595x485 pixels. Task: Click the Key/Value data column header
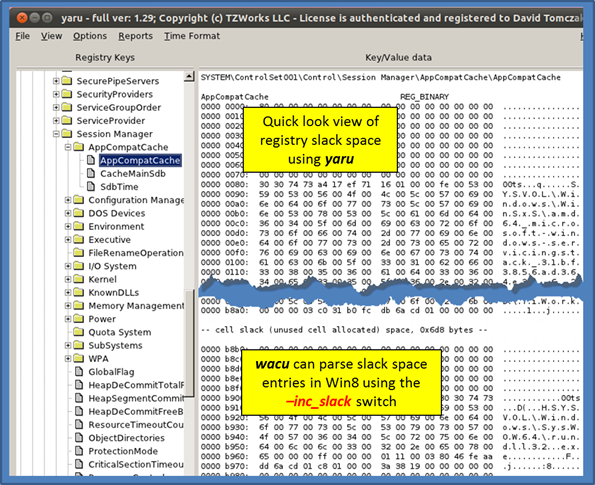pyautogui.click(x=398, y=57)
